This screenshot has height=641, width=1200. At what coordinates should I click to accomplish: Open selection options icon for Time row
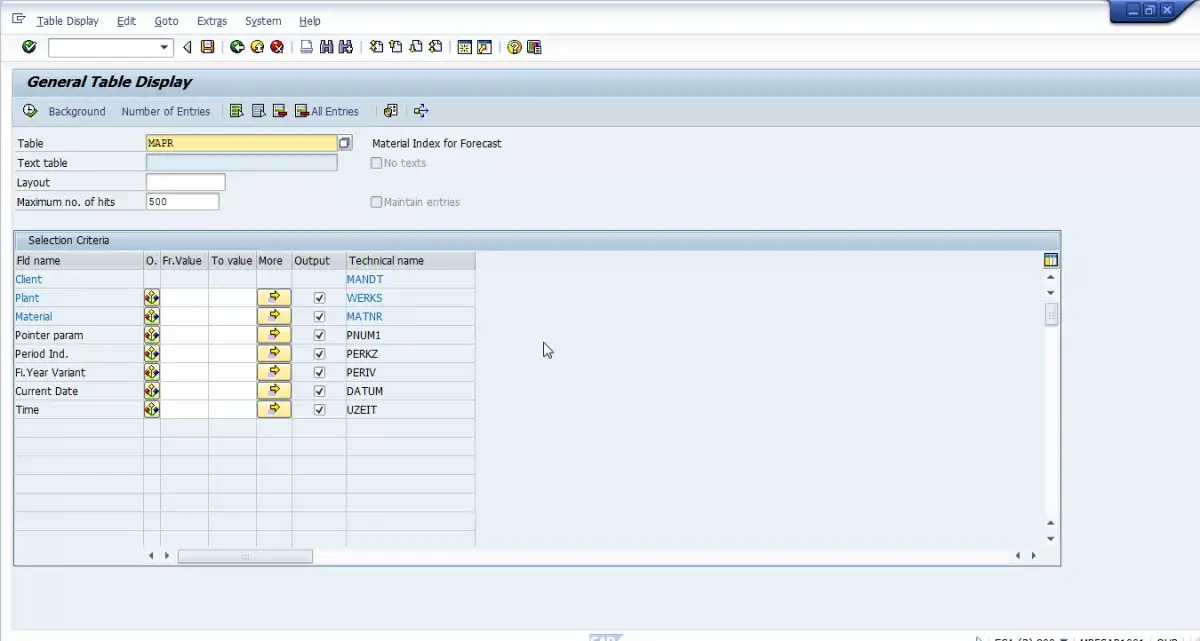(152, 410)
